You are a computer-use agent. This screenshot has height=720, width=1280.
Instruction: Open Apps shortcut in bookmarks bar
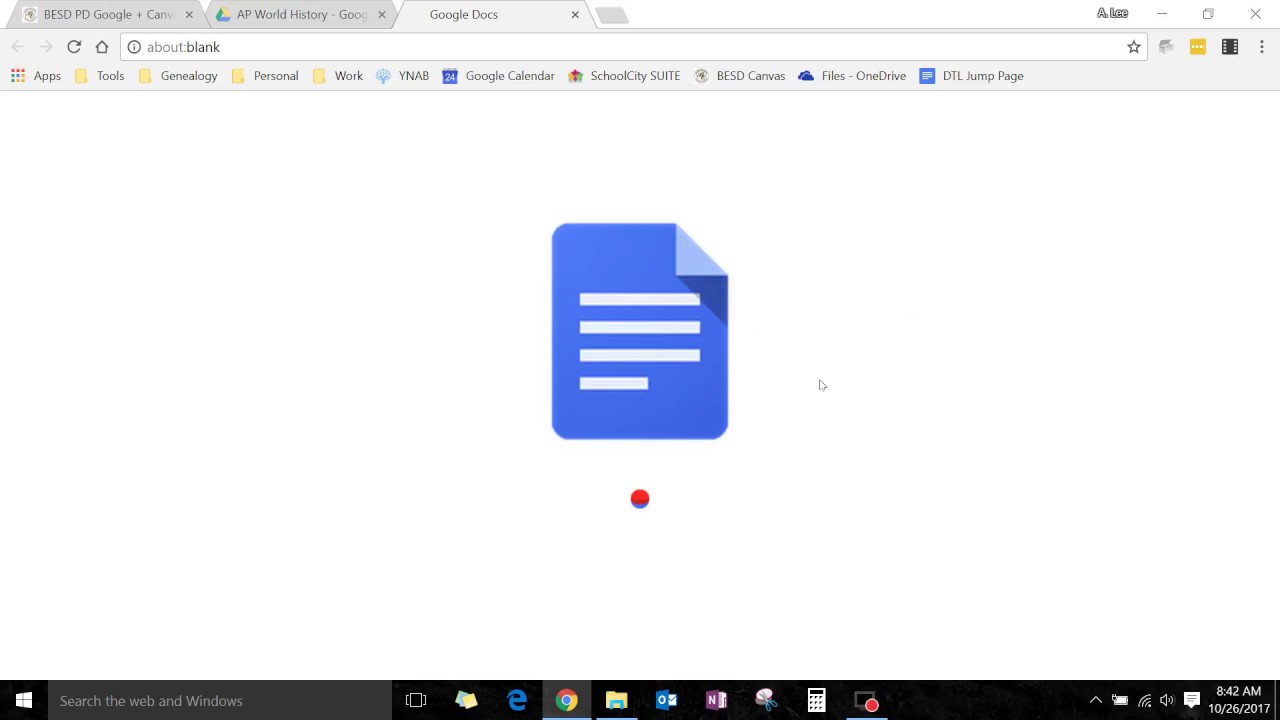(36, 76)
